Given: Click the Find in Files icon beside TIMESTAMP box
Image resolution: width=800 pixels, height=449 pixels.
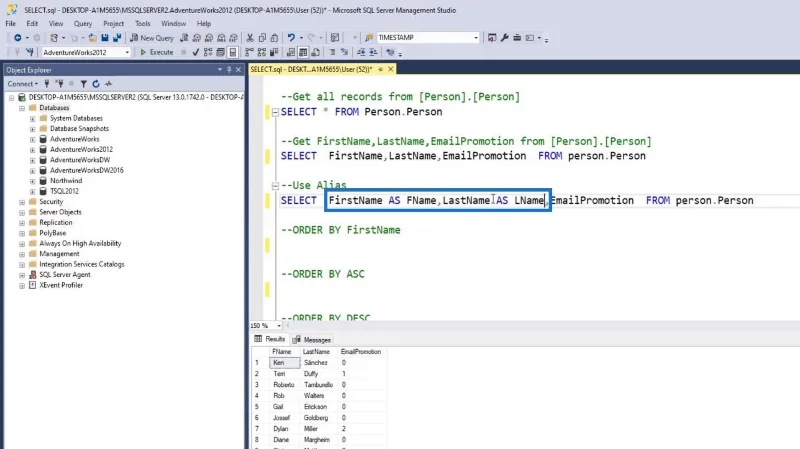Looking at the screenshot, I should [x=368, y=38].
